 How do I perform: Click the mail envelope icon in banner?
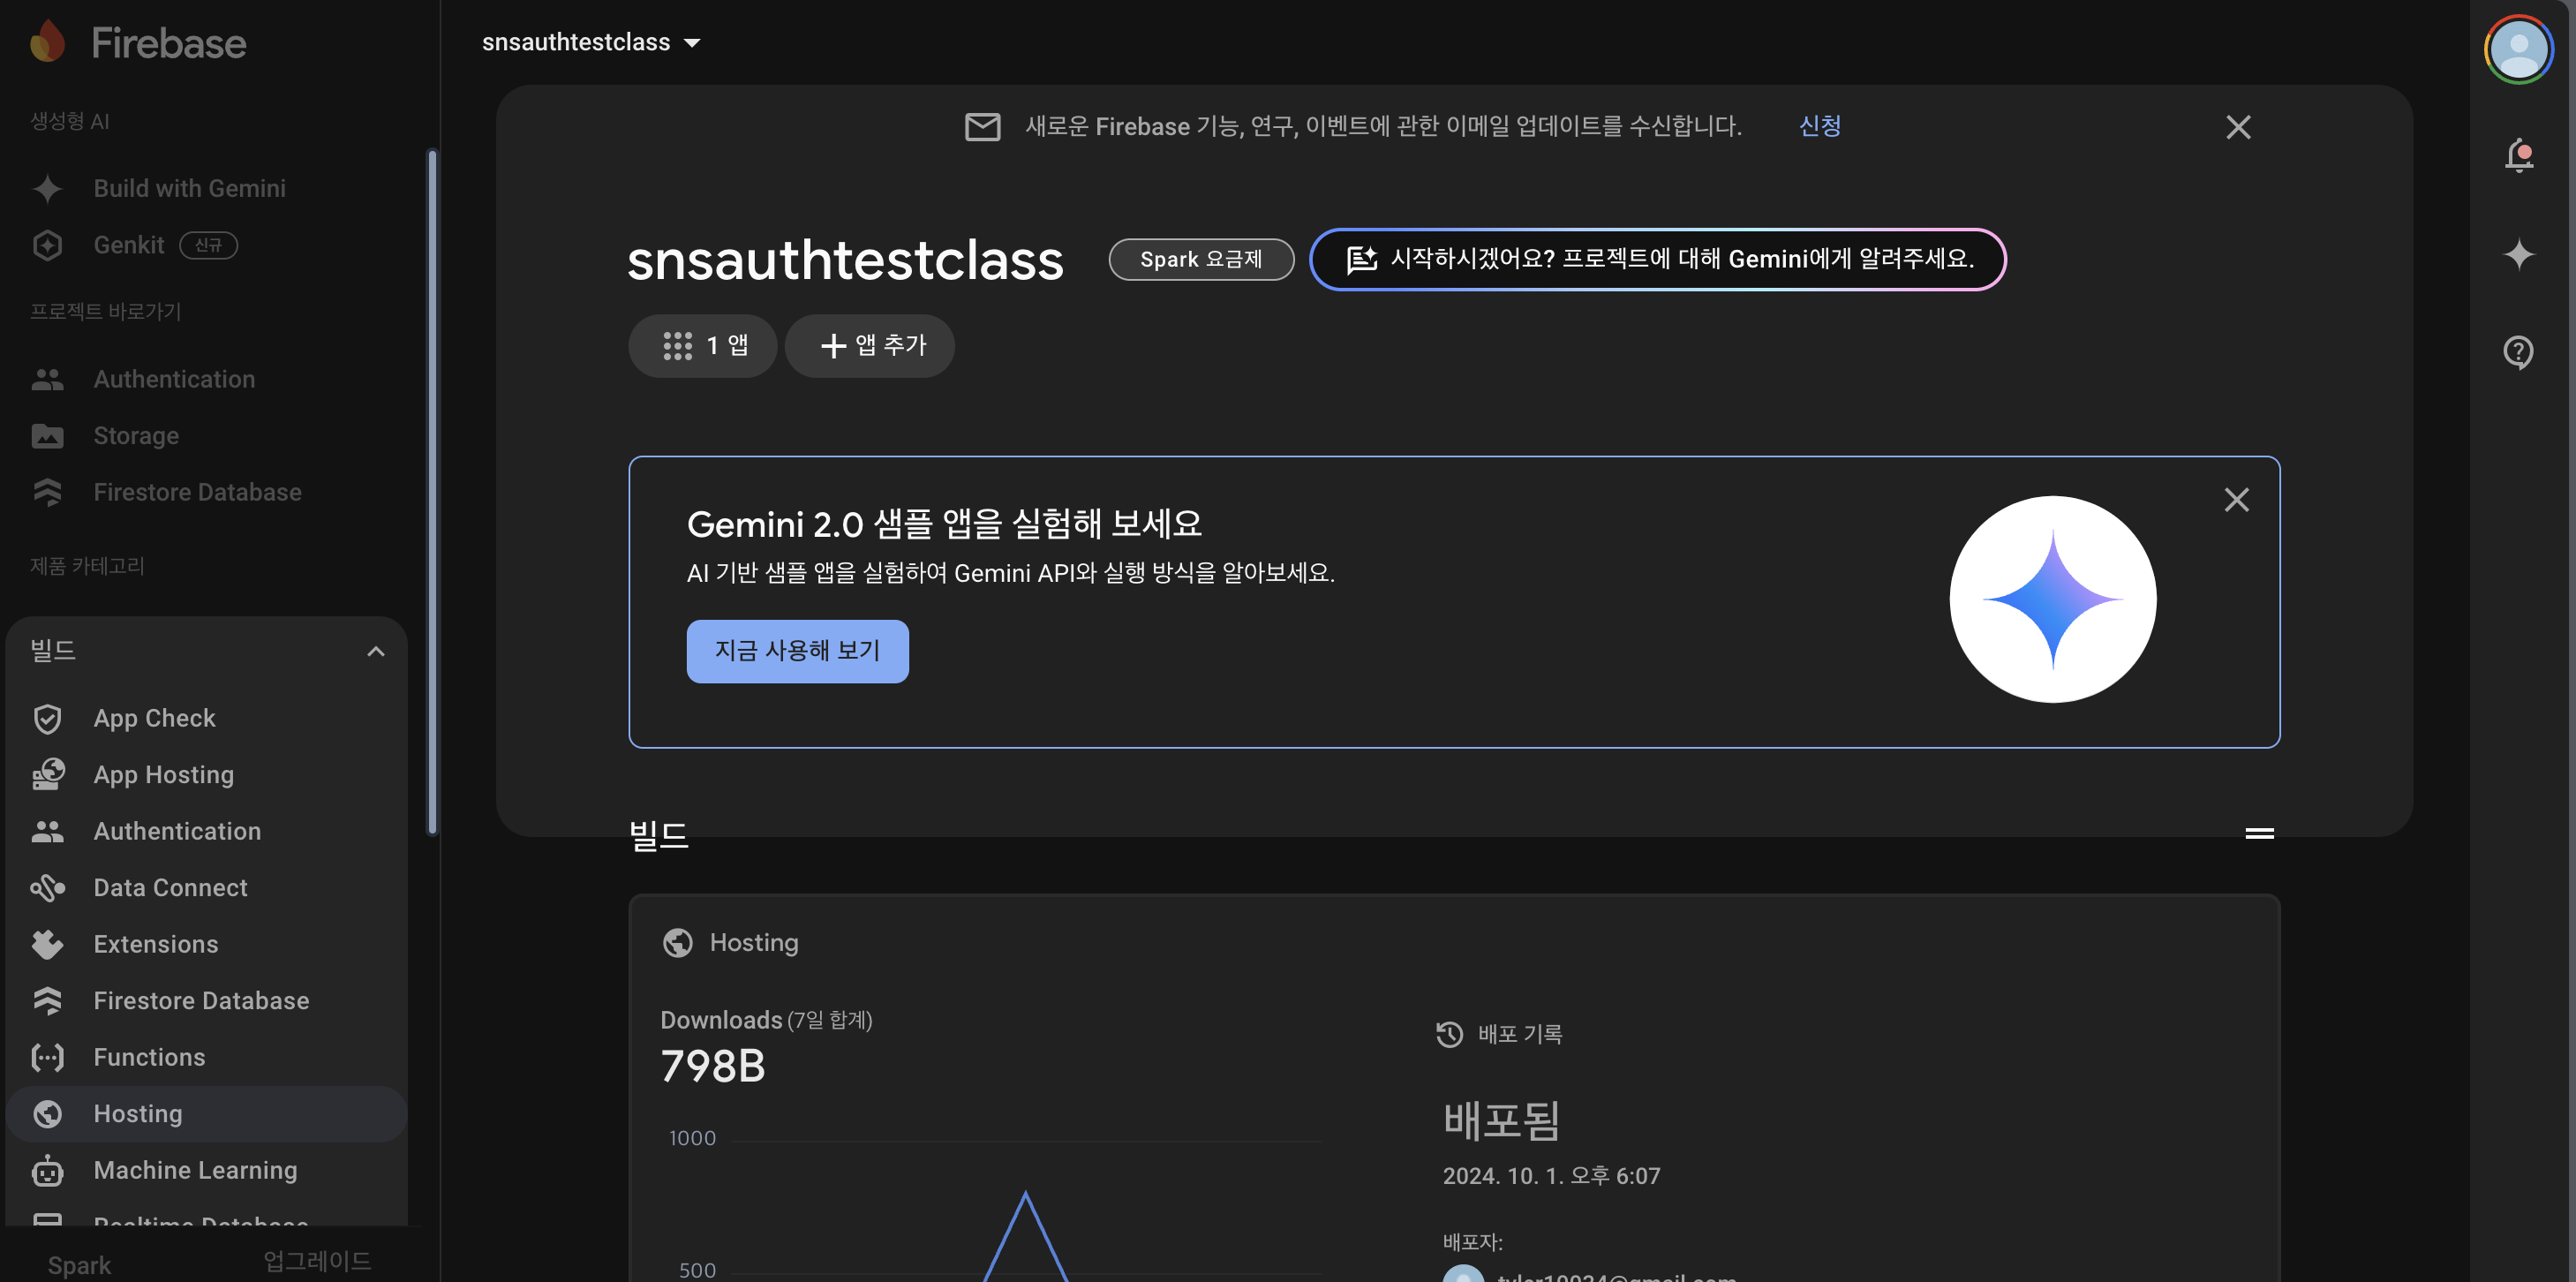pyautogui.click(x=982, y=127)
